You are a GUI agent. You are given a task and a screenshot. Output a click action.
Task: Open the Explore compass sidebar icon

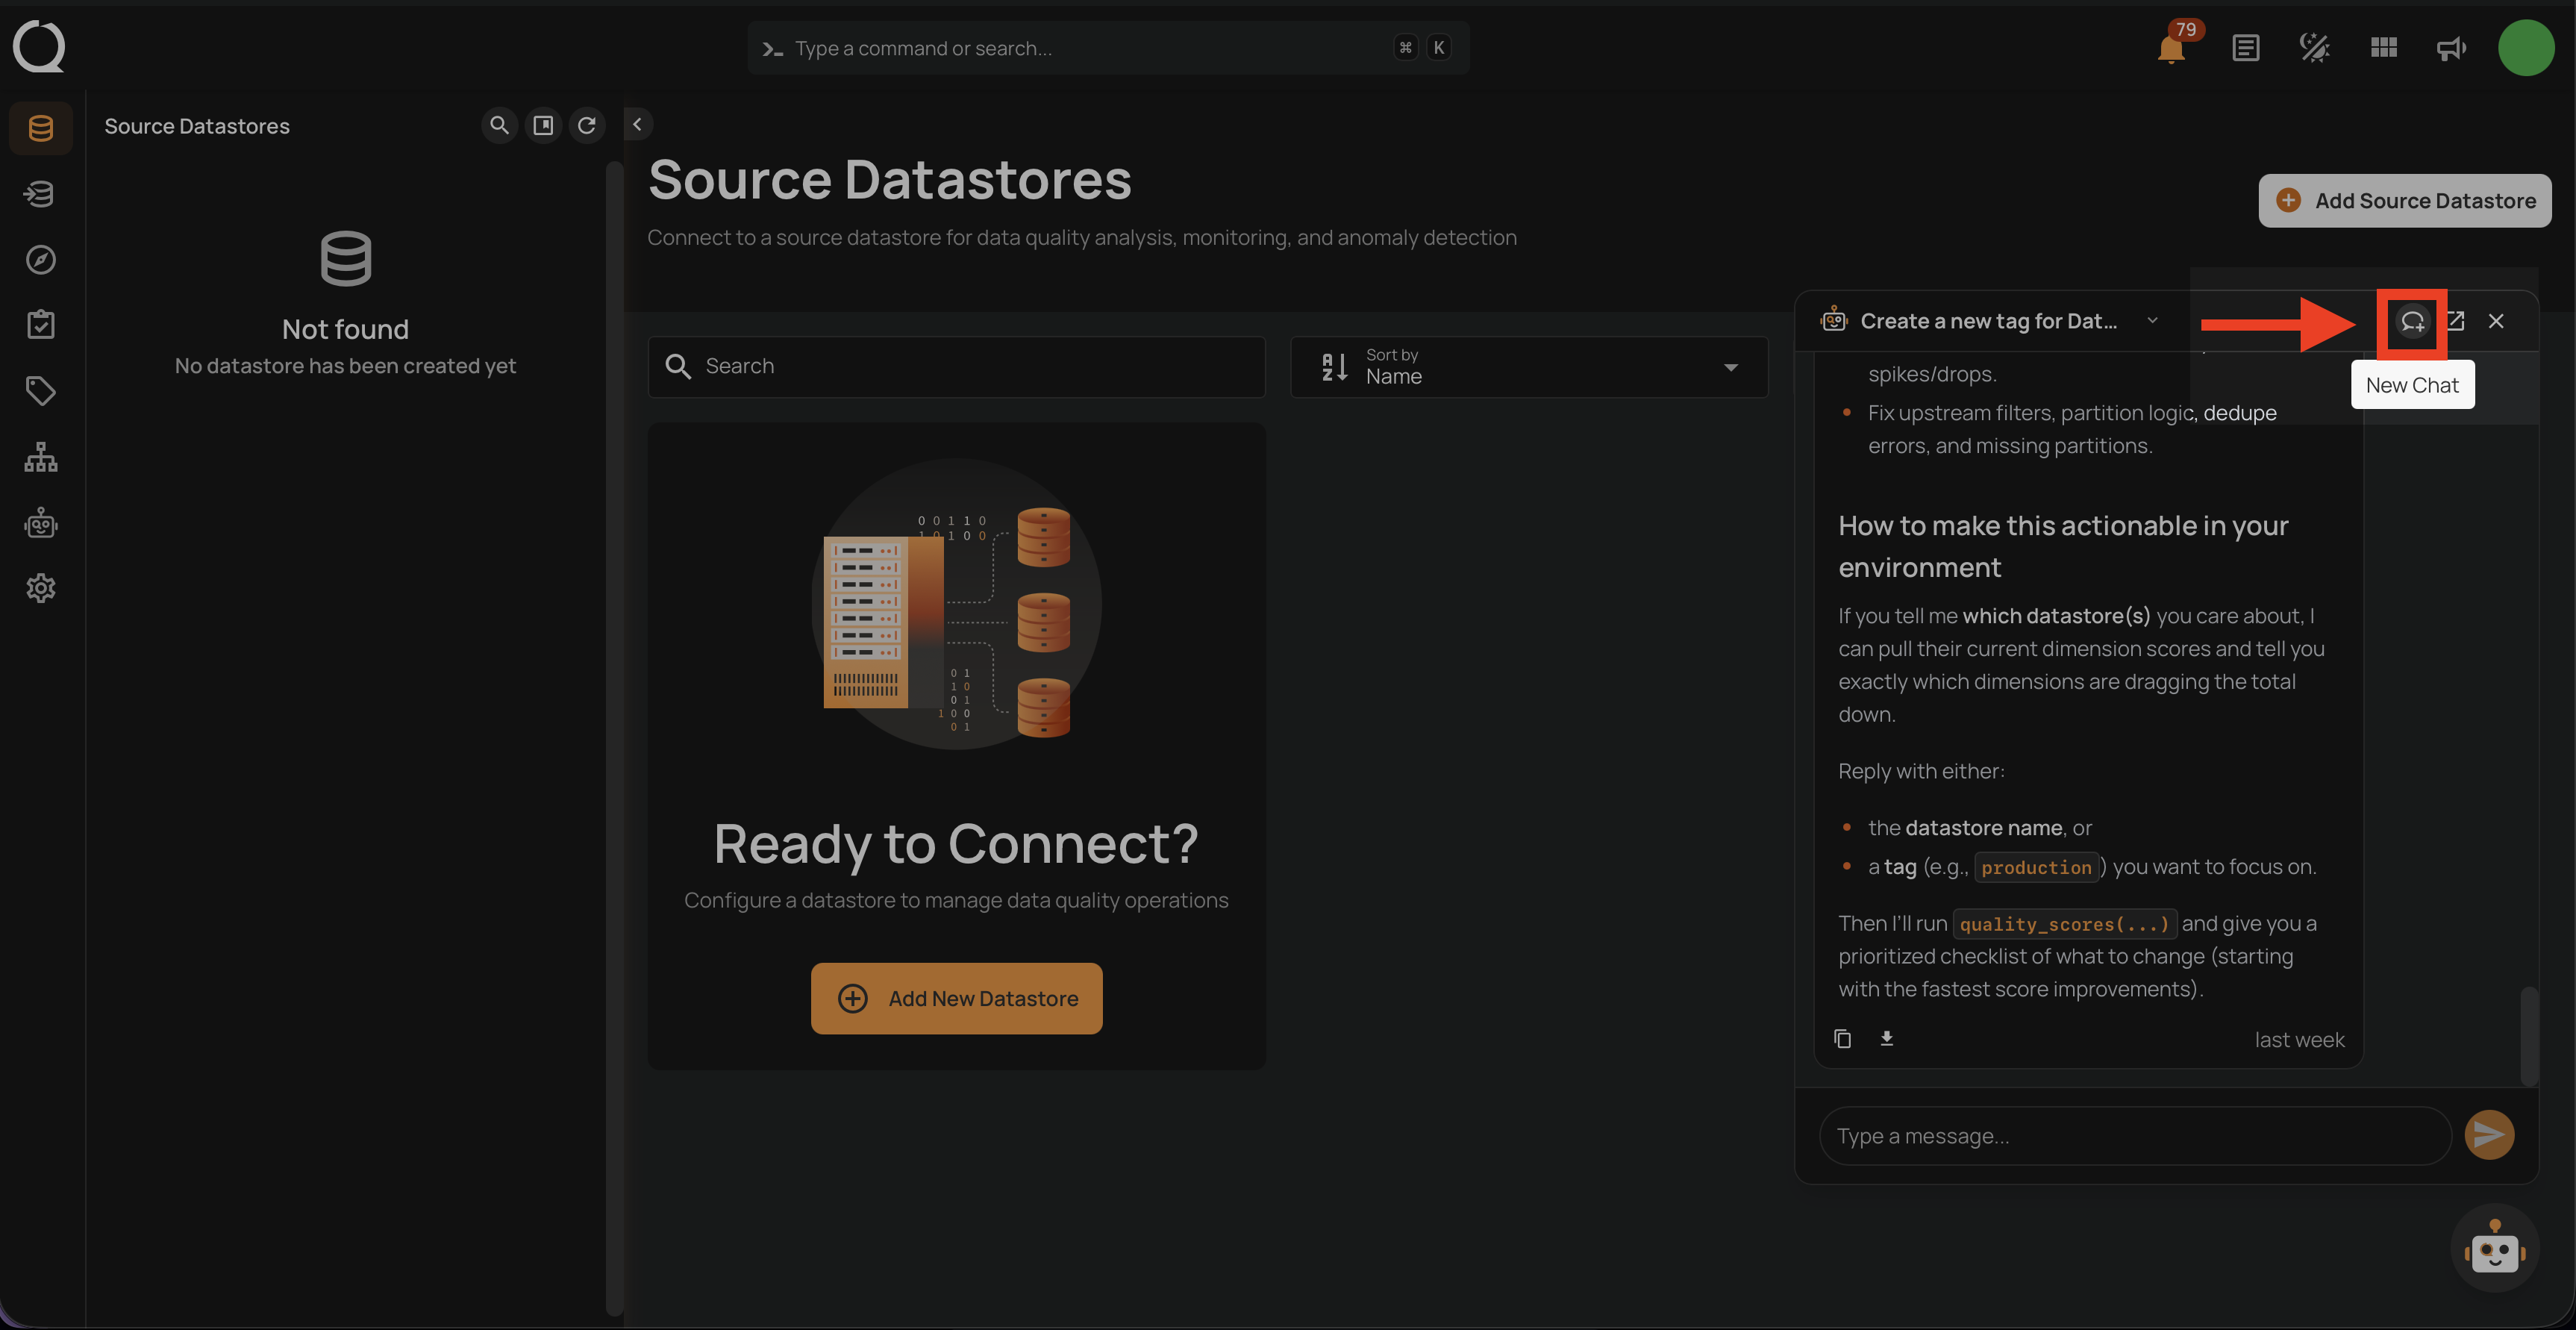click(x=41, y=260)
